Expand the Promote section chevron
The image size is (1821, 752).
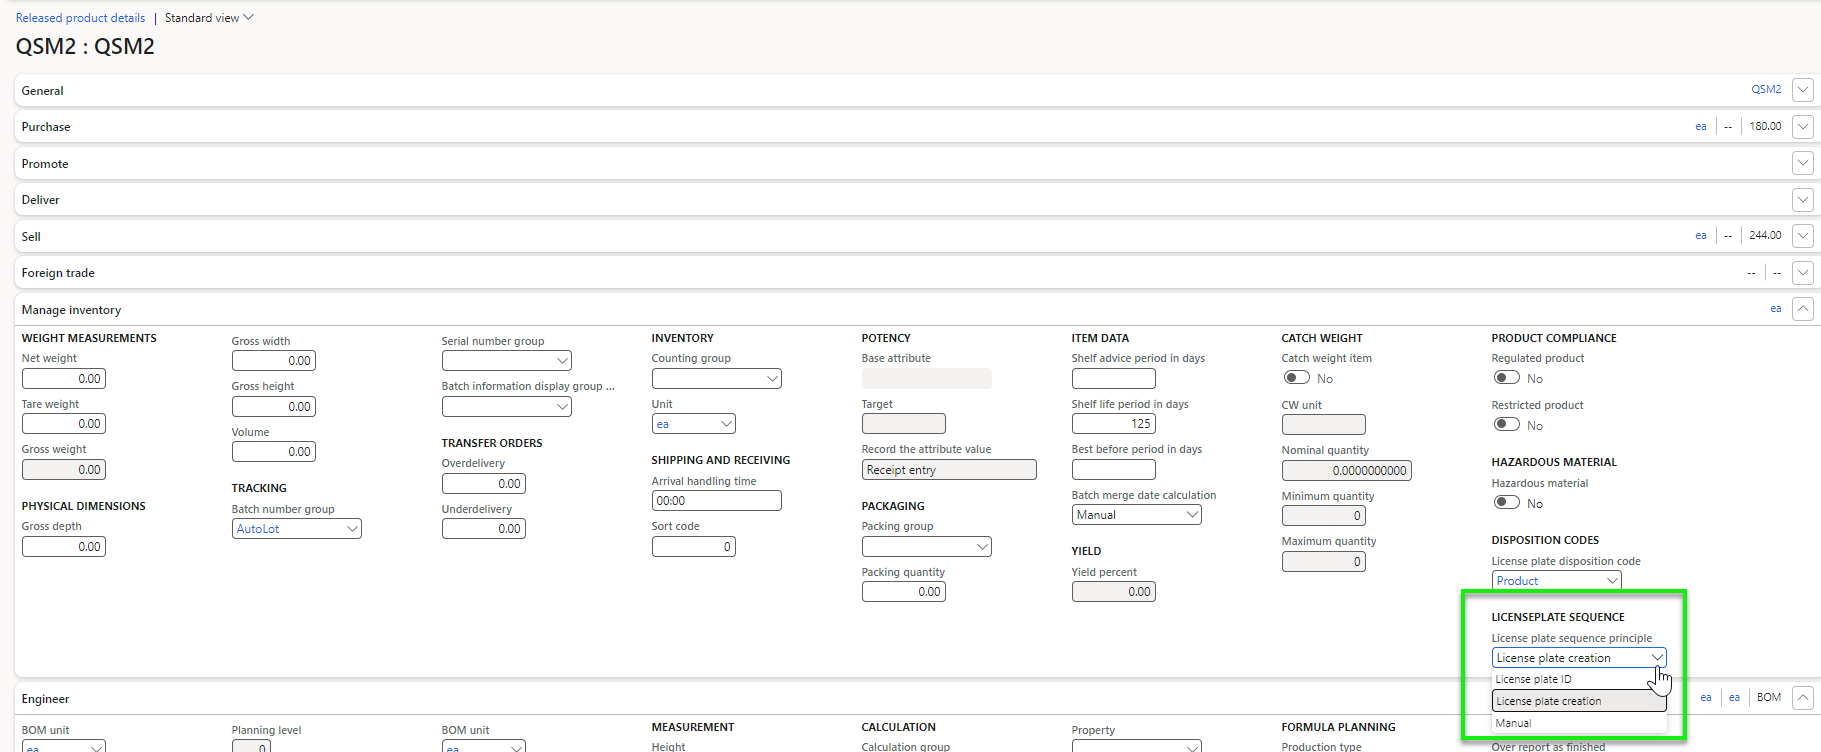(1803, 163)
